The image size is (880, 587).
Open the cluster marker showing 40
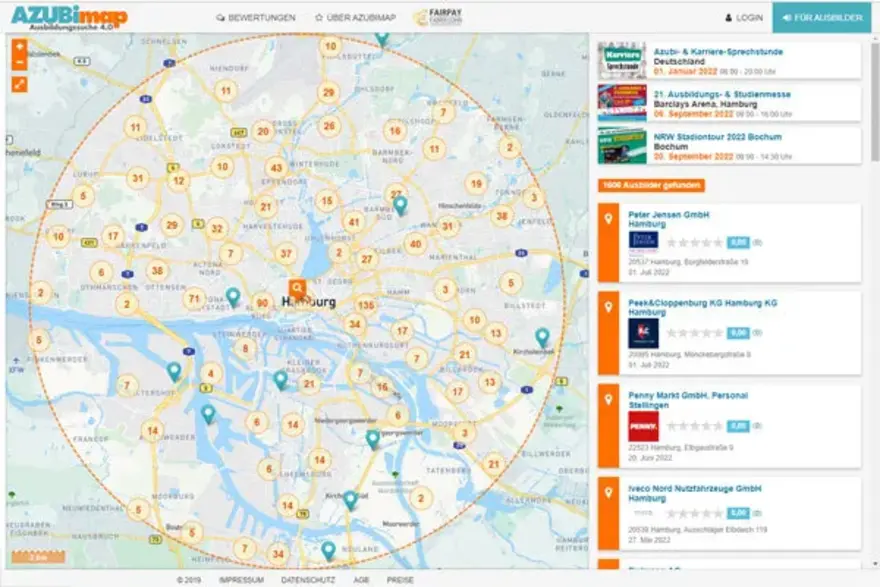[415, 244]
